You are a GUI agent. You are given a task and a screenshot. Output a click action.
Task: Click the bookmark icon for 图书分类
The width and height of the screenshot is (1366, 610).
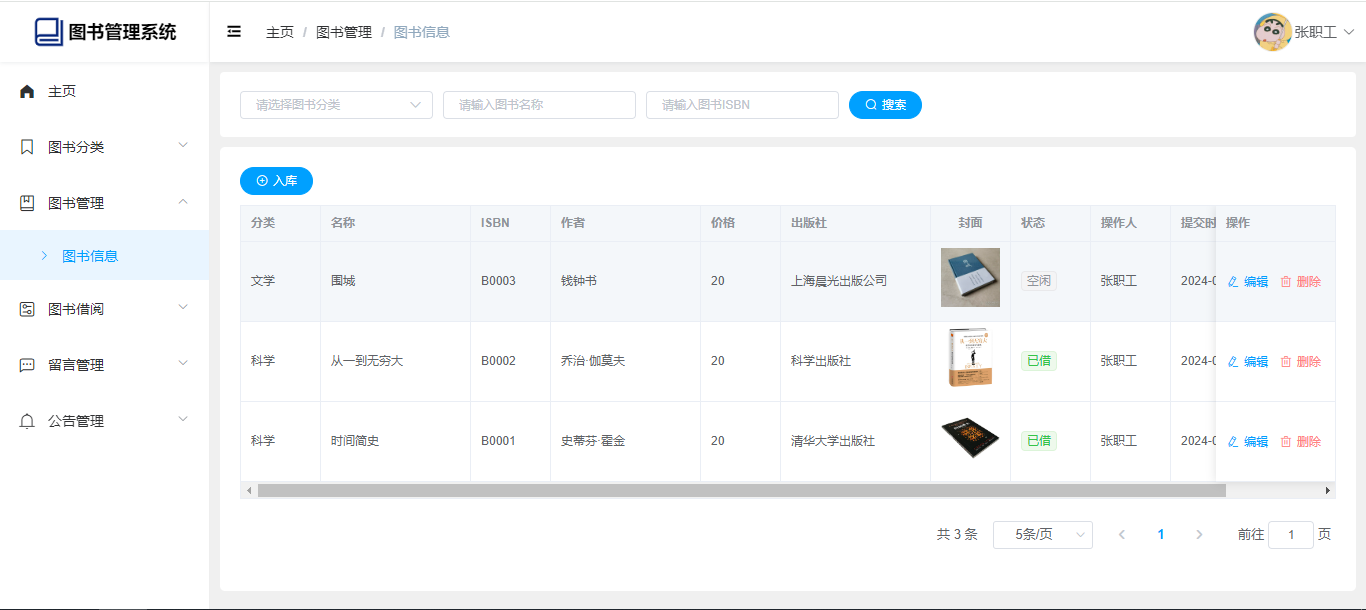pos(27,147)
